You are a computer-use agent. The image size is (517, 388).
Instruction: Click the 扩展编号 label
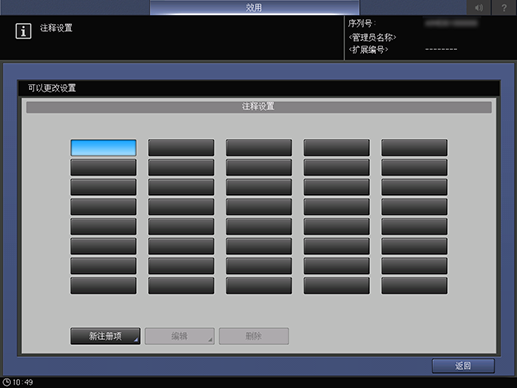tap(368, 50)
